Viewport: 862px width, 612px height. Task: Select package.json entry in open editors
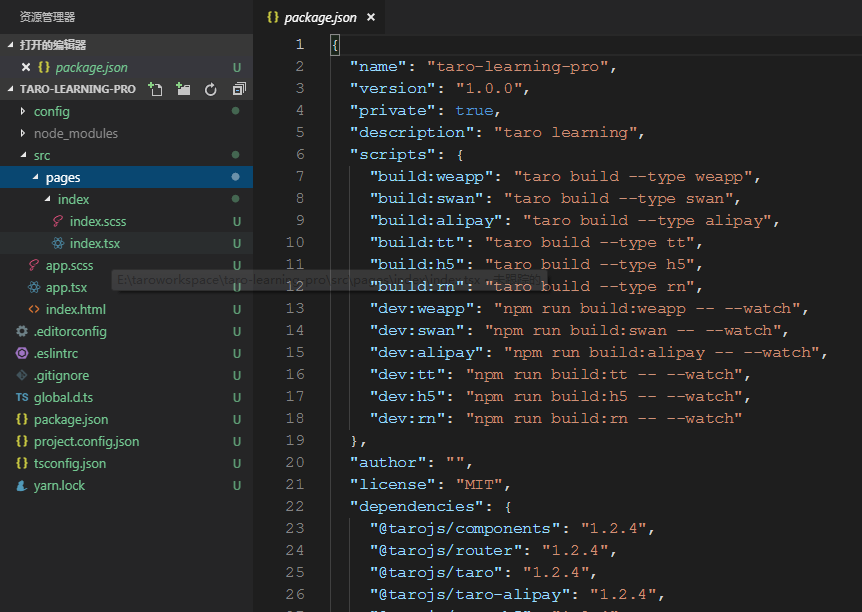point(126,67)
